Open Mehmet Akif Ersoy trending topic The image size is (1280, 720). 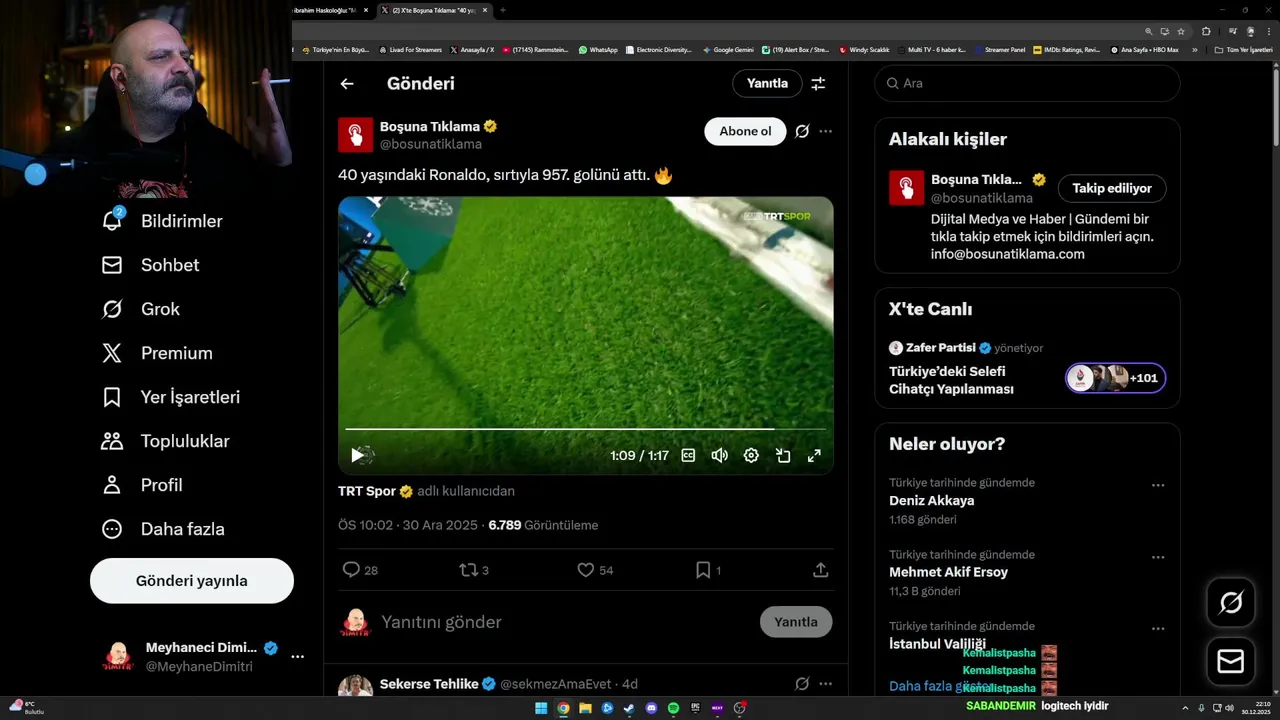pyautogui.click(x=948, y=573)
